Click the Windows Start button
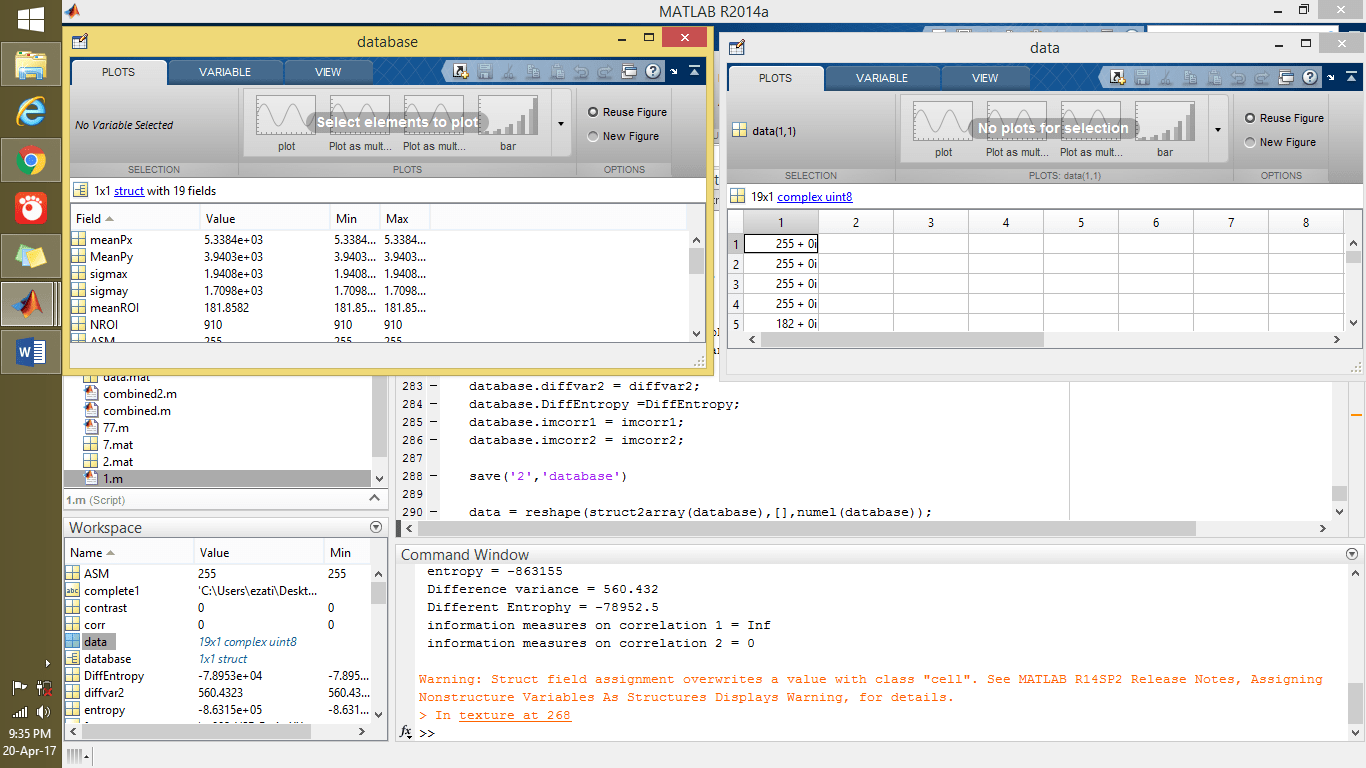1366x768 pixels. pos(31,18)
